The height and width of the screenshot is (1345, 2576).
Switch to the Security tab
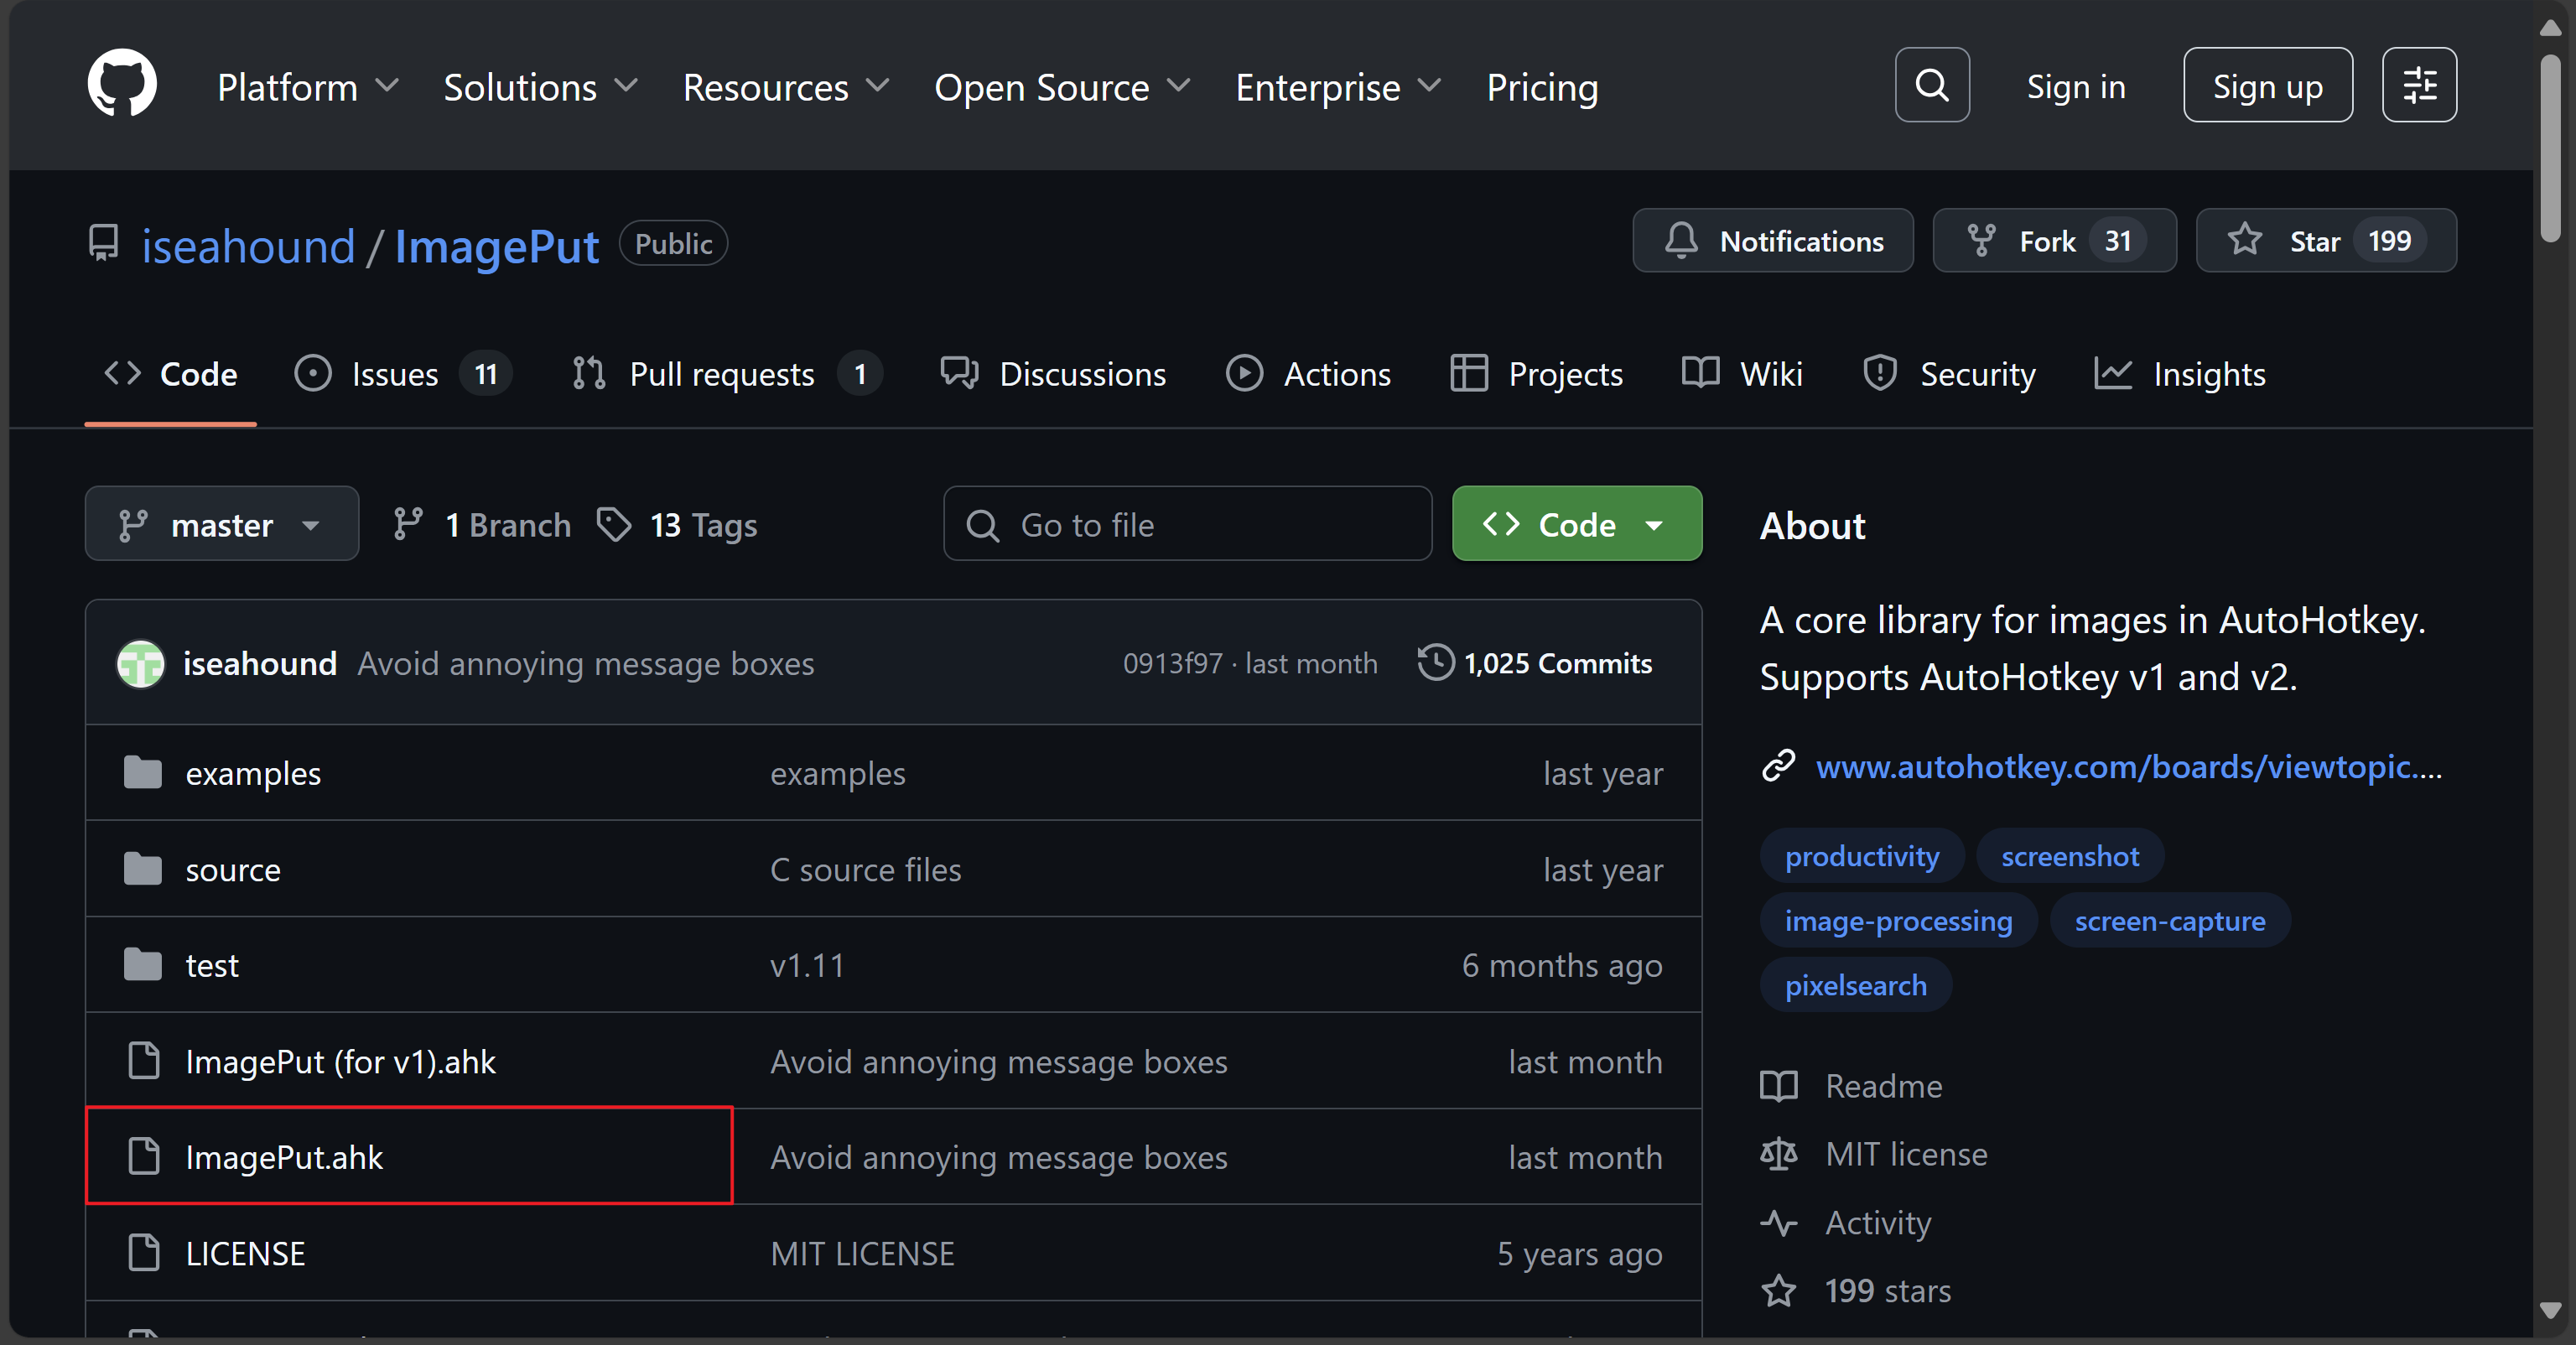click(1949, 374)
